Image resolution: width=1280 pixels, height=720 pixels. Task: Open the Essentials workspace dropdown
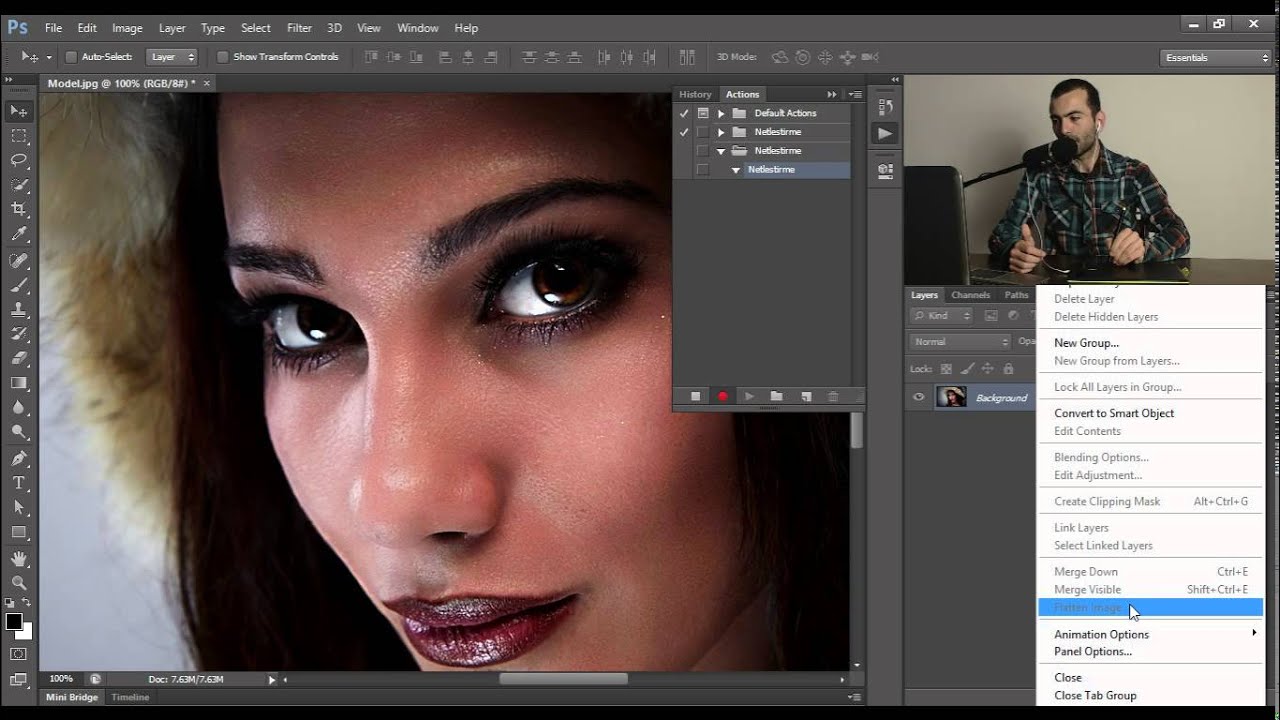pyautogui.click(x=1216, y=58)
